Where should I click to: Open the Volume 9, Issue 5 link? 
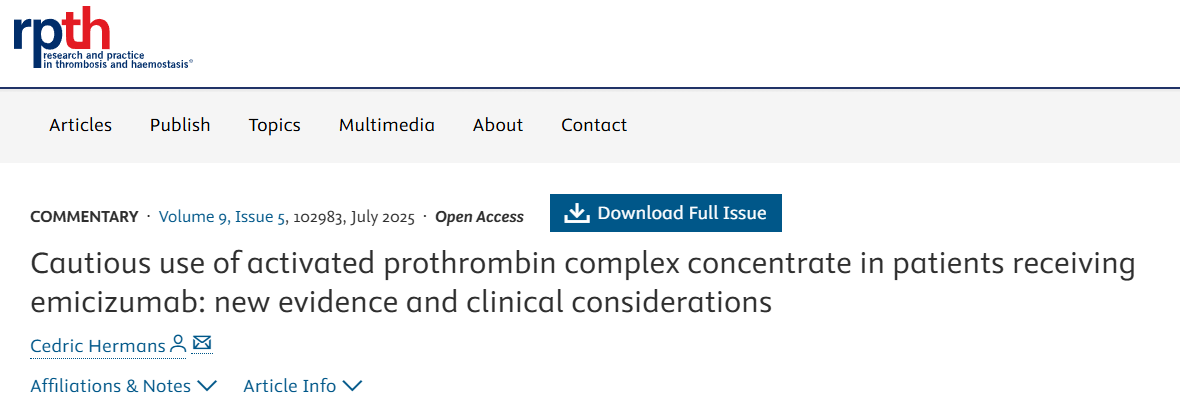[x=223, y=216]
